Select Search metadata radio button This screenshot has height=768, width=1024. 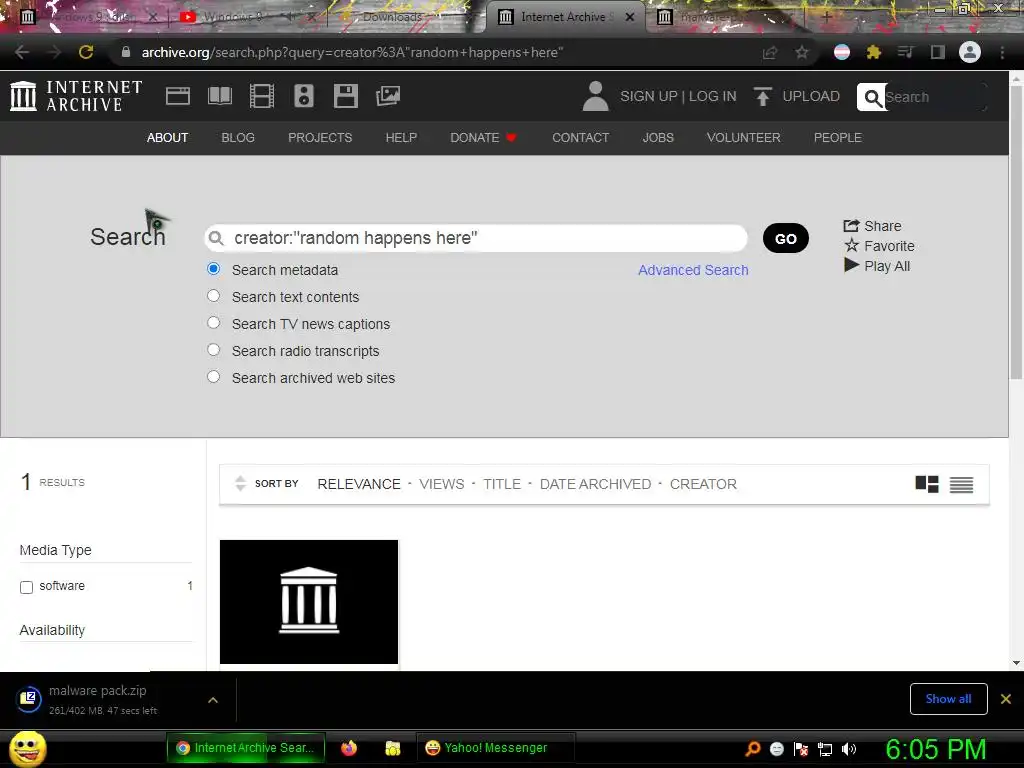pyautogui.click(x=214, y=268)
